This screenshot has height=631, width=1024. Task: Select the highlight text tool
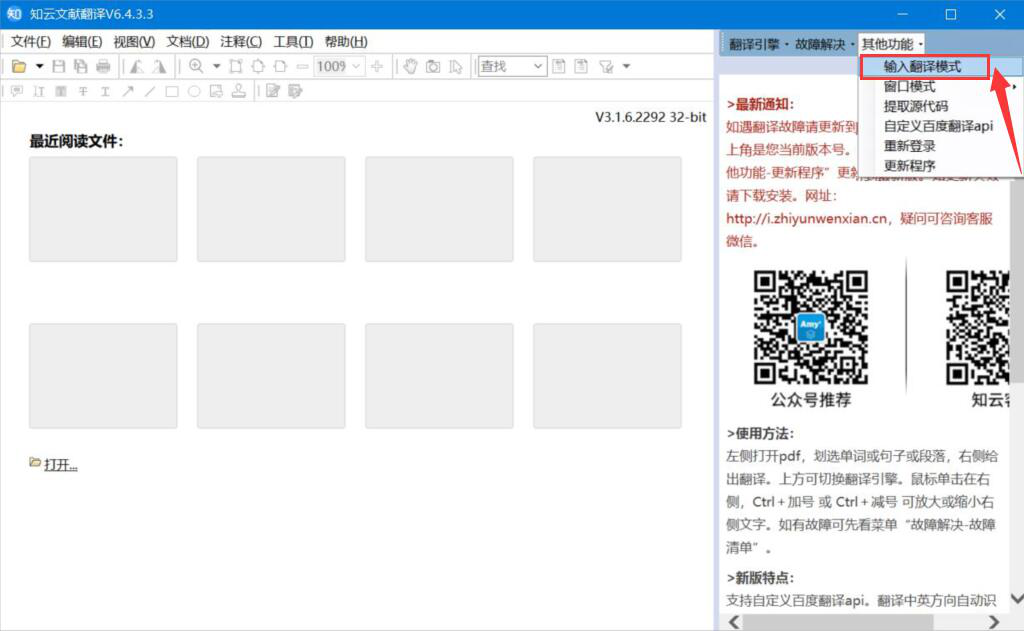coord(61,91)
